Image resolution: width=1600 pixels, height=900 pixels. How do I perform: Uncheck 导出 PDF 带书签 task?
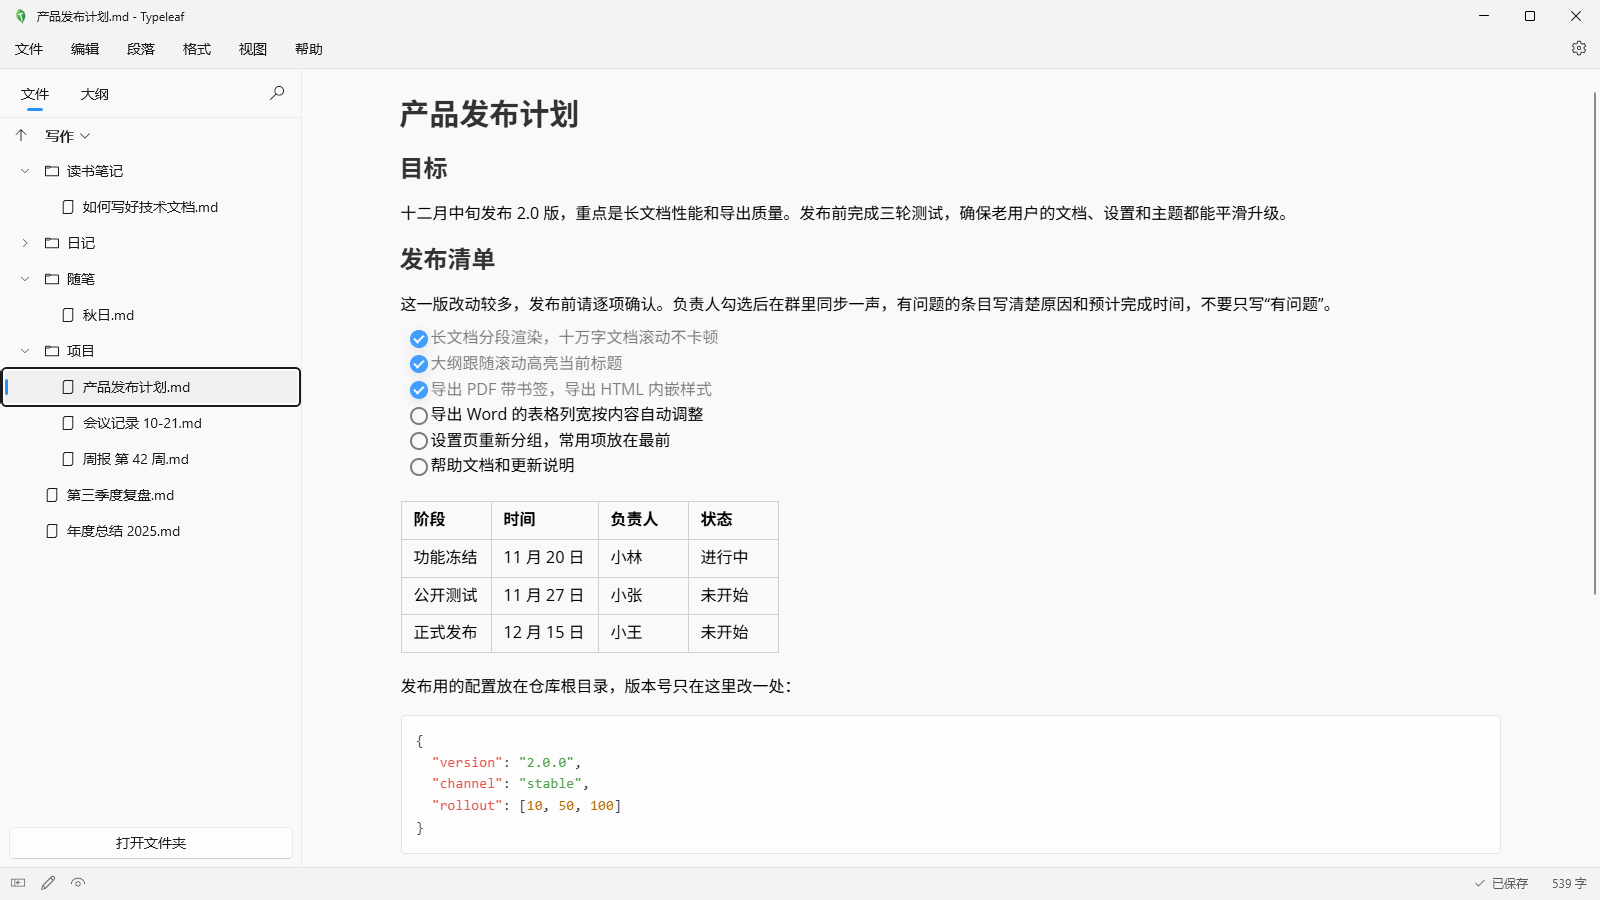click(x=419, y=390)
